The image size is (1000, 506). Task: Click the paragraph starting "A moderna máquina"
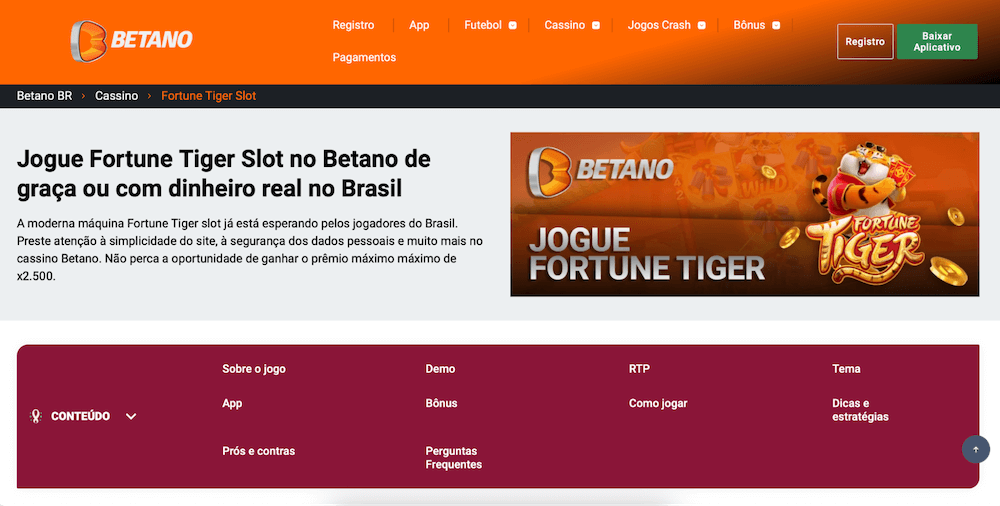(250, 251)
